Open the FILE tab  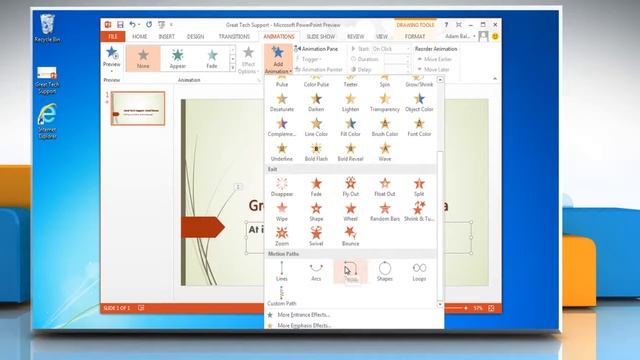tap(113, 37)
